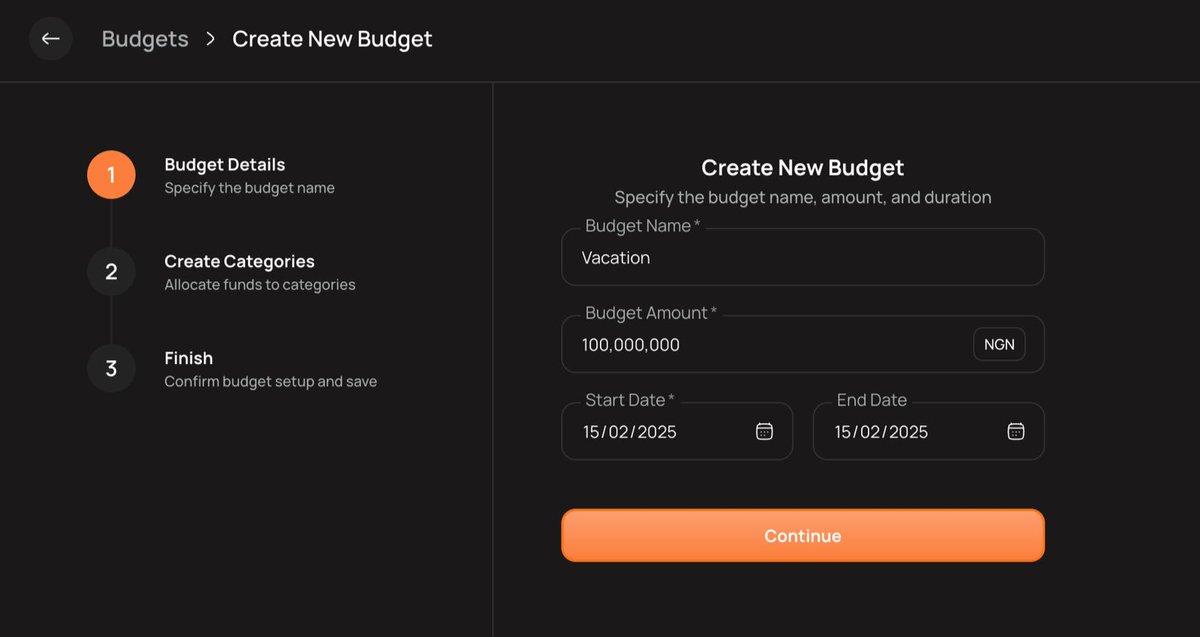1200x637 pixels.
Task: Select step 2 circle Create Categories
Action: 111,272
